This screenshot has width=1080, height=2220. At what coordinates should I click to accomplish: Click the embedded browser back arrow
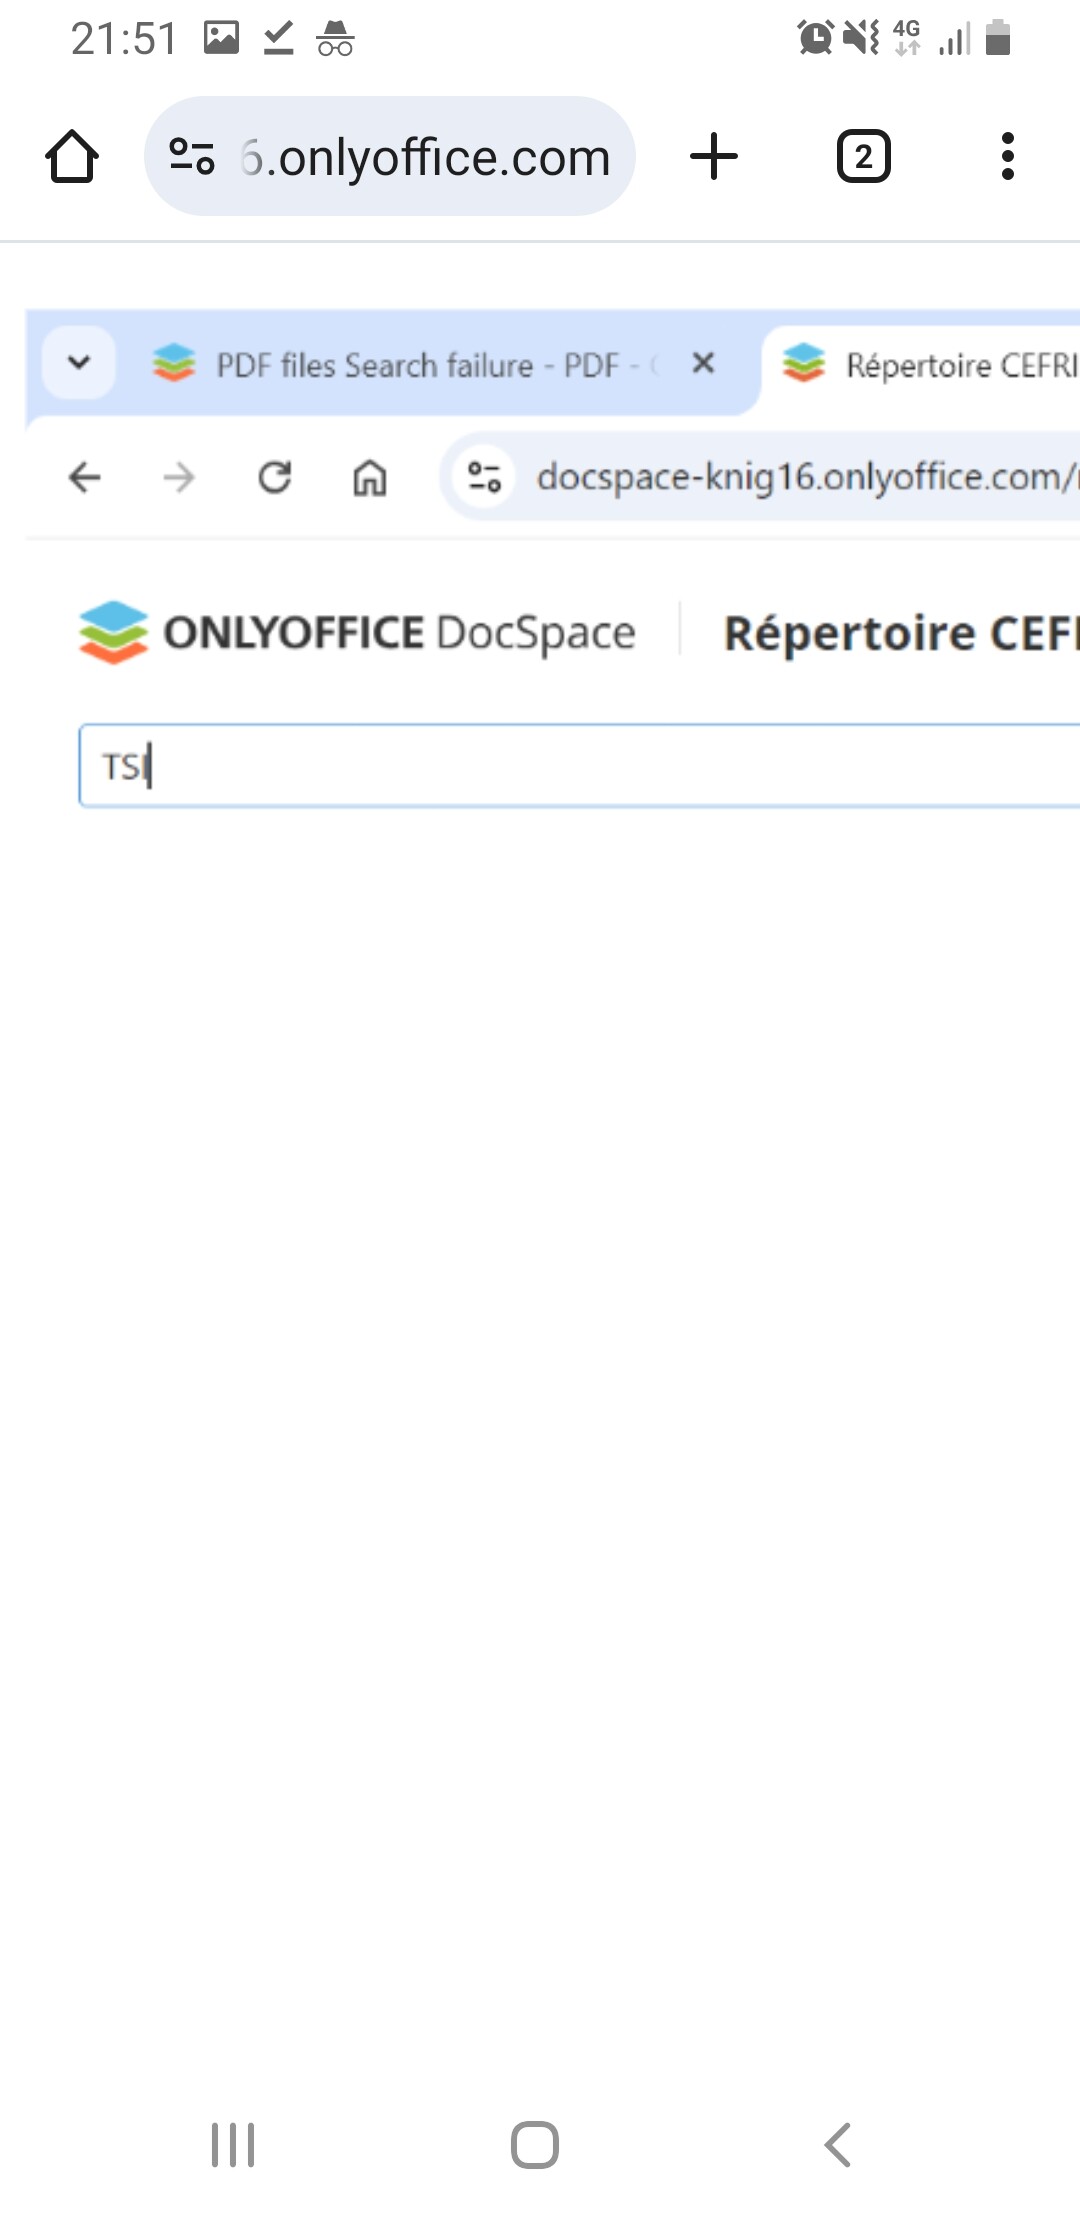(x=85, y=477)
